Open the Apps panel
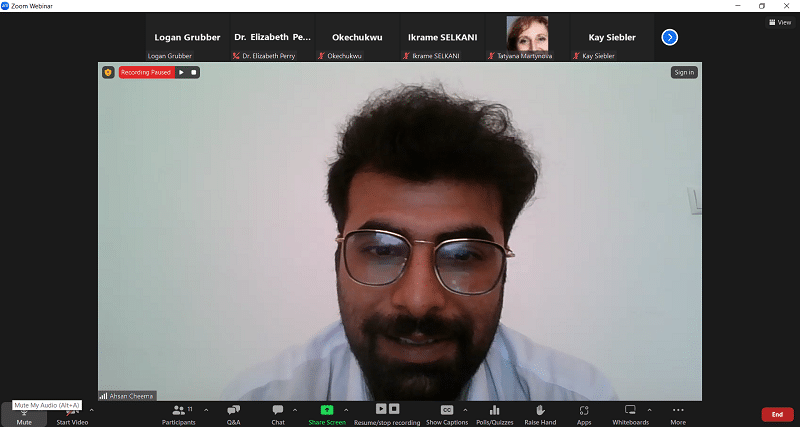Image resolution: width=800 pixels, height=427 pixels. click(584, 414)
